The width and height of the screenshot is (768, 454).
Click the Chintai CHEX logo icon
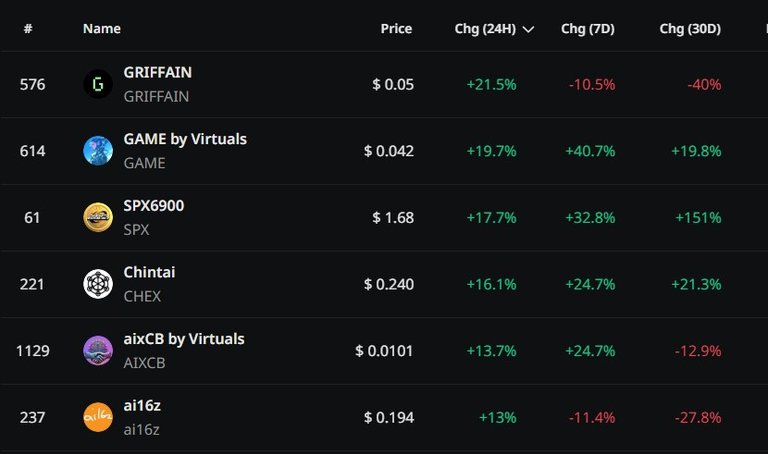tap(98, 284)
